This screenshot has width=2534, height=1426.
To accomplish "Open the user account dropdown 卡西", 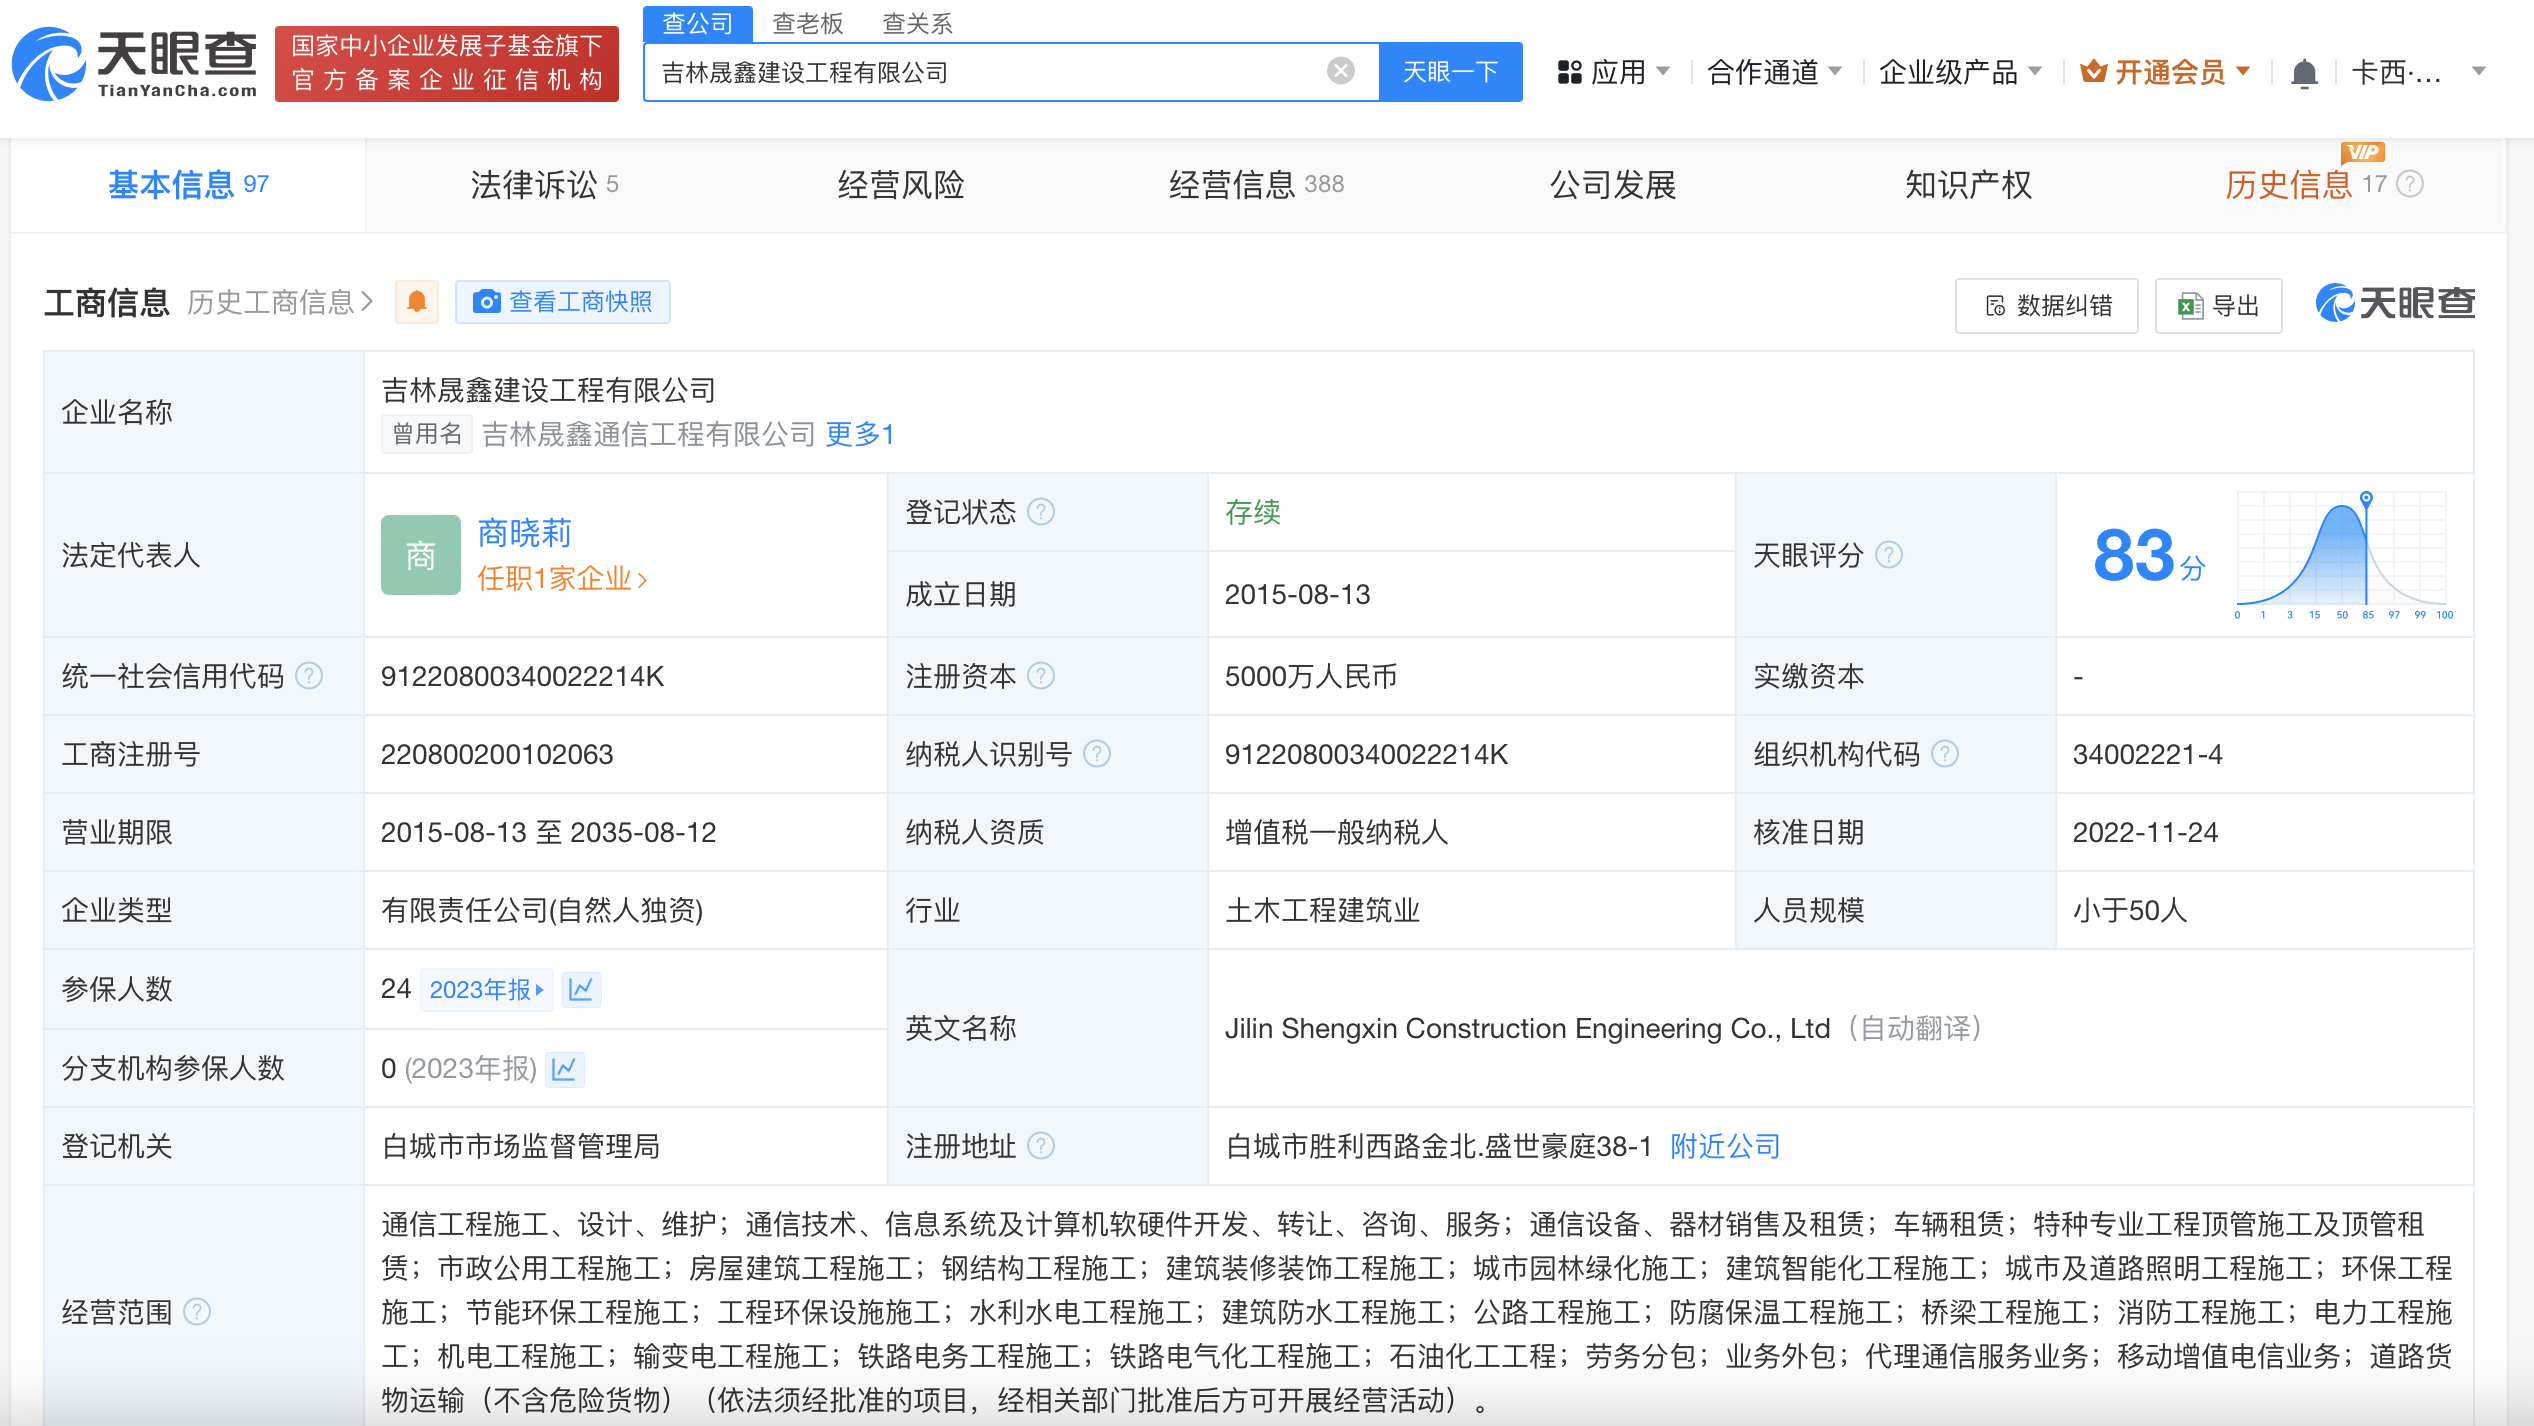I will coord(2418,72).
